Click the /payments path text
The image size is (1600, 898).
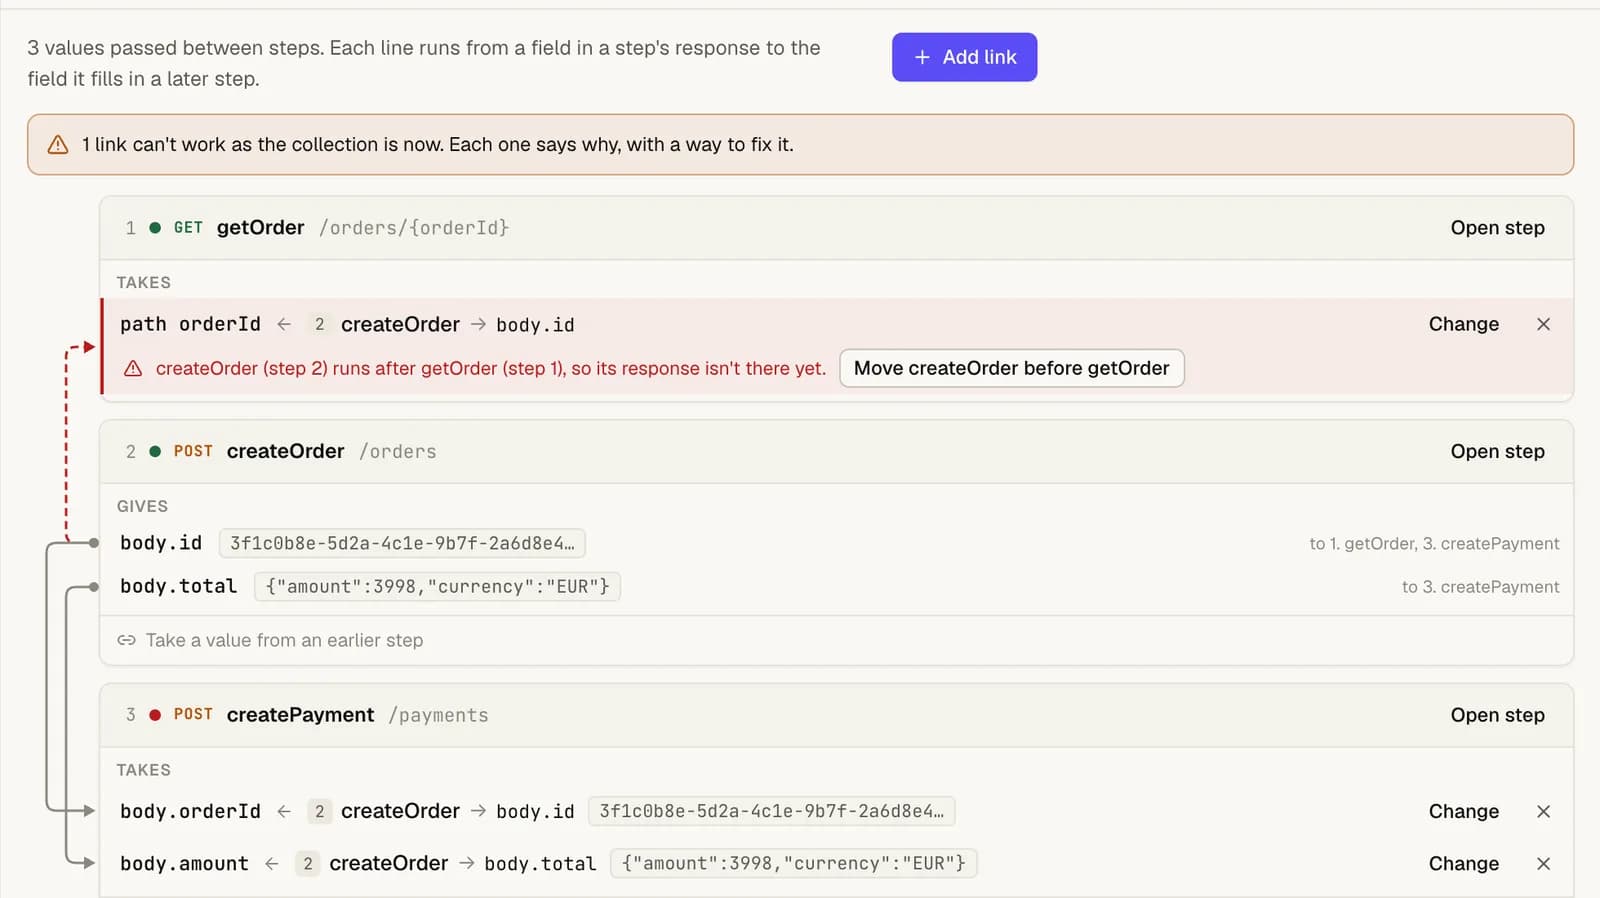(438, 715)
